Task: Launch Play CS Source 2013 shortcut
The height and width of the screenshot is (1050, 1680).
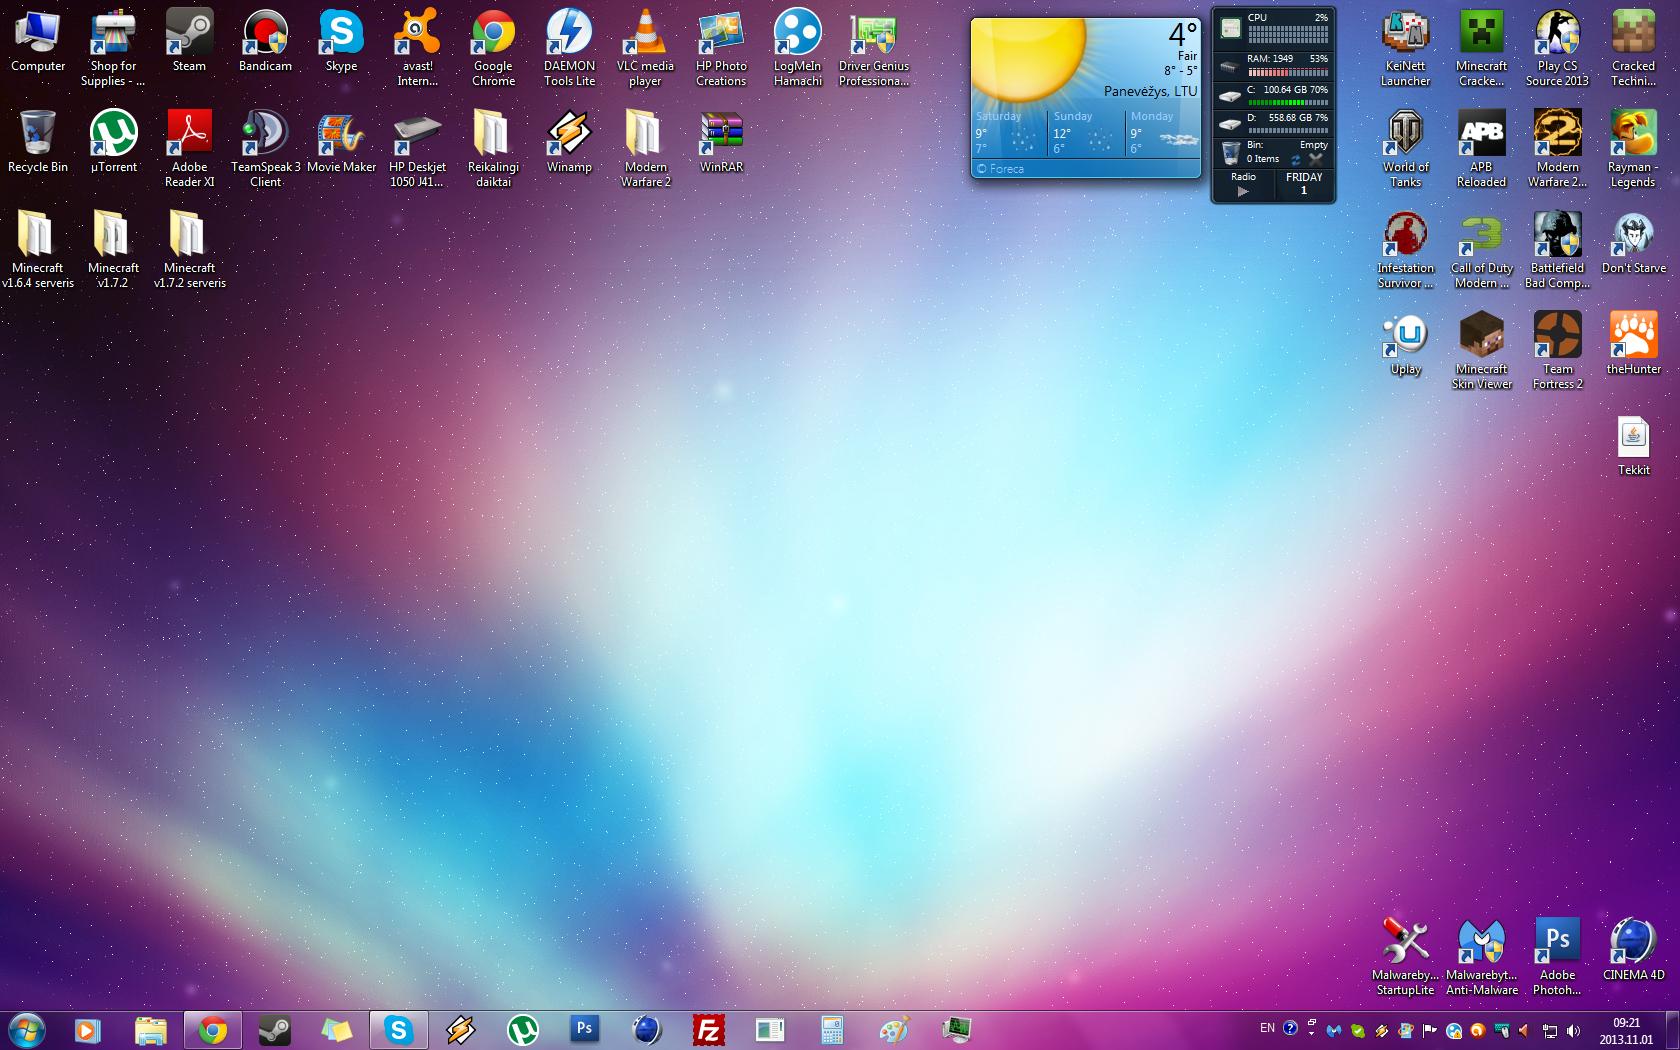Action: [1557, 47]
